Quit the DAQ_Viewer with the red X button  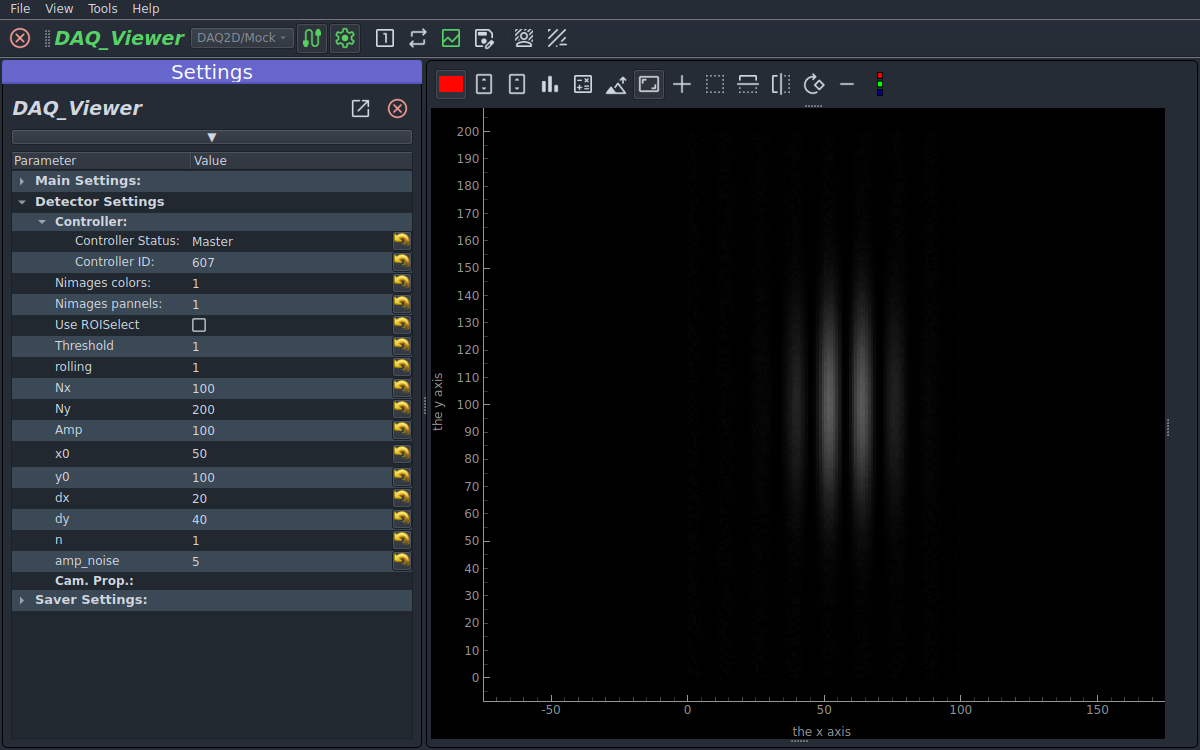point(20,38)
